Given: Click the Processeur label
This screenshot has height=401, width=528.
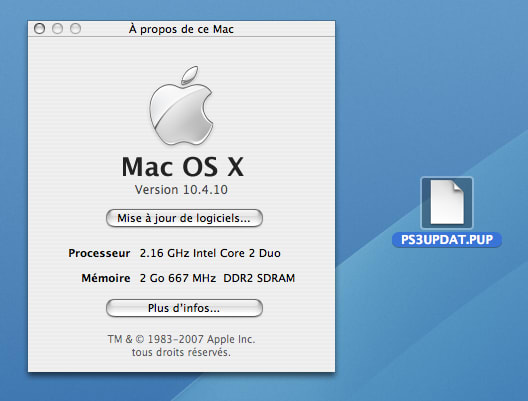Looking at the screenshot, I should (99, 253).
